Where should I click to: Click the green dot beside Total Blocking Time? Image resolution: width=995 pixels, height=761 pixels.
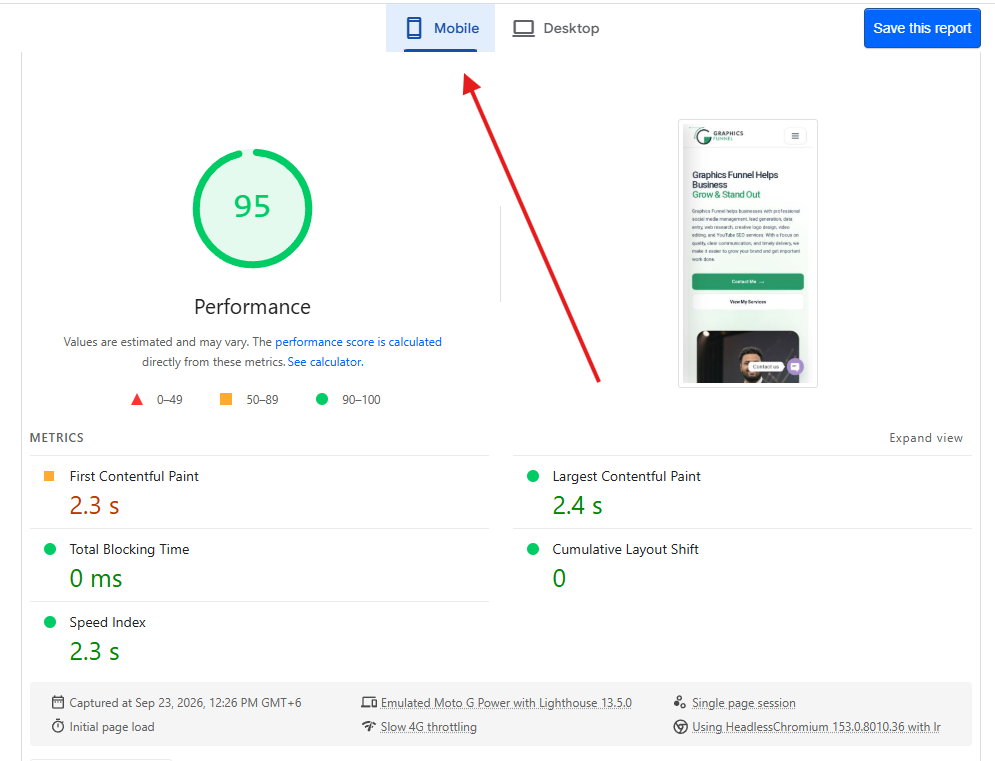(x=50, y=549)
